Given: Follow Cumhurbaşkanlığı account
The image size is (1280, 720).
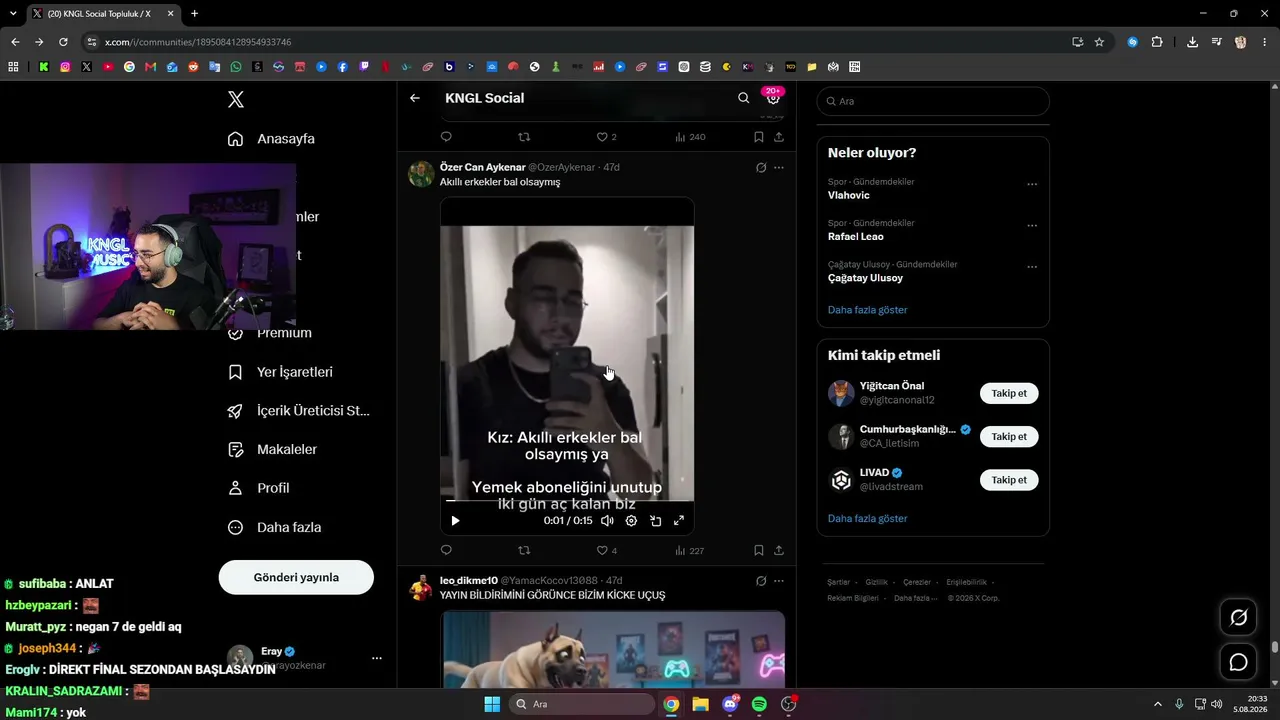Looking at the screenshot, I should (1009, 436).
